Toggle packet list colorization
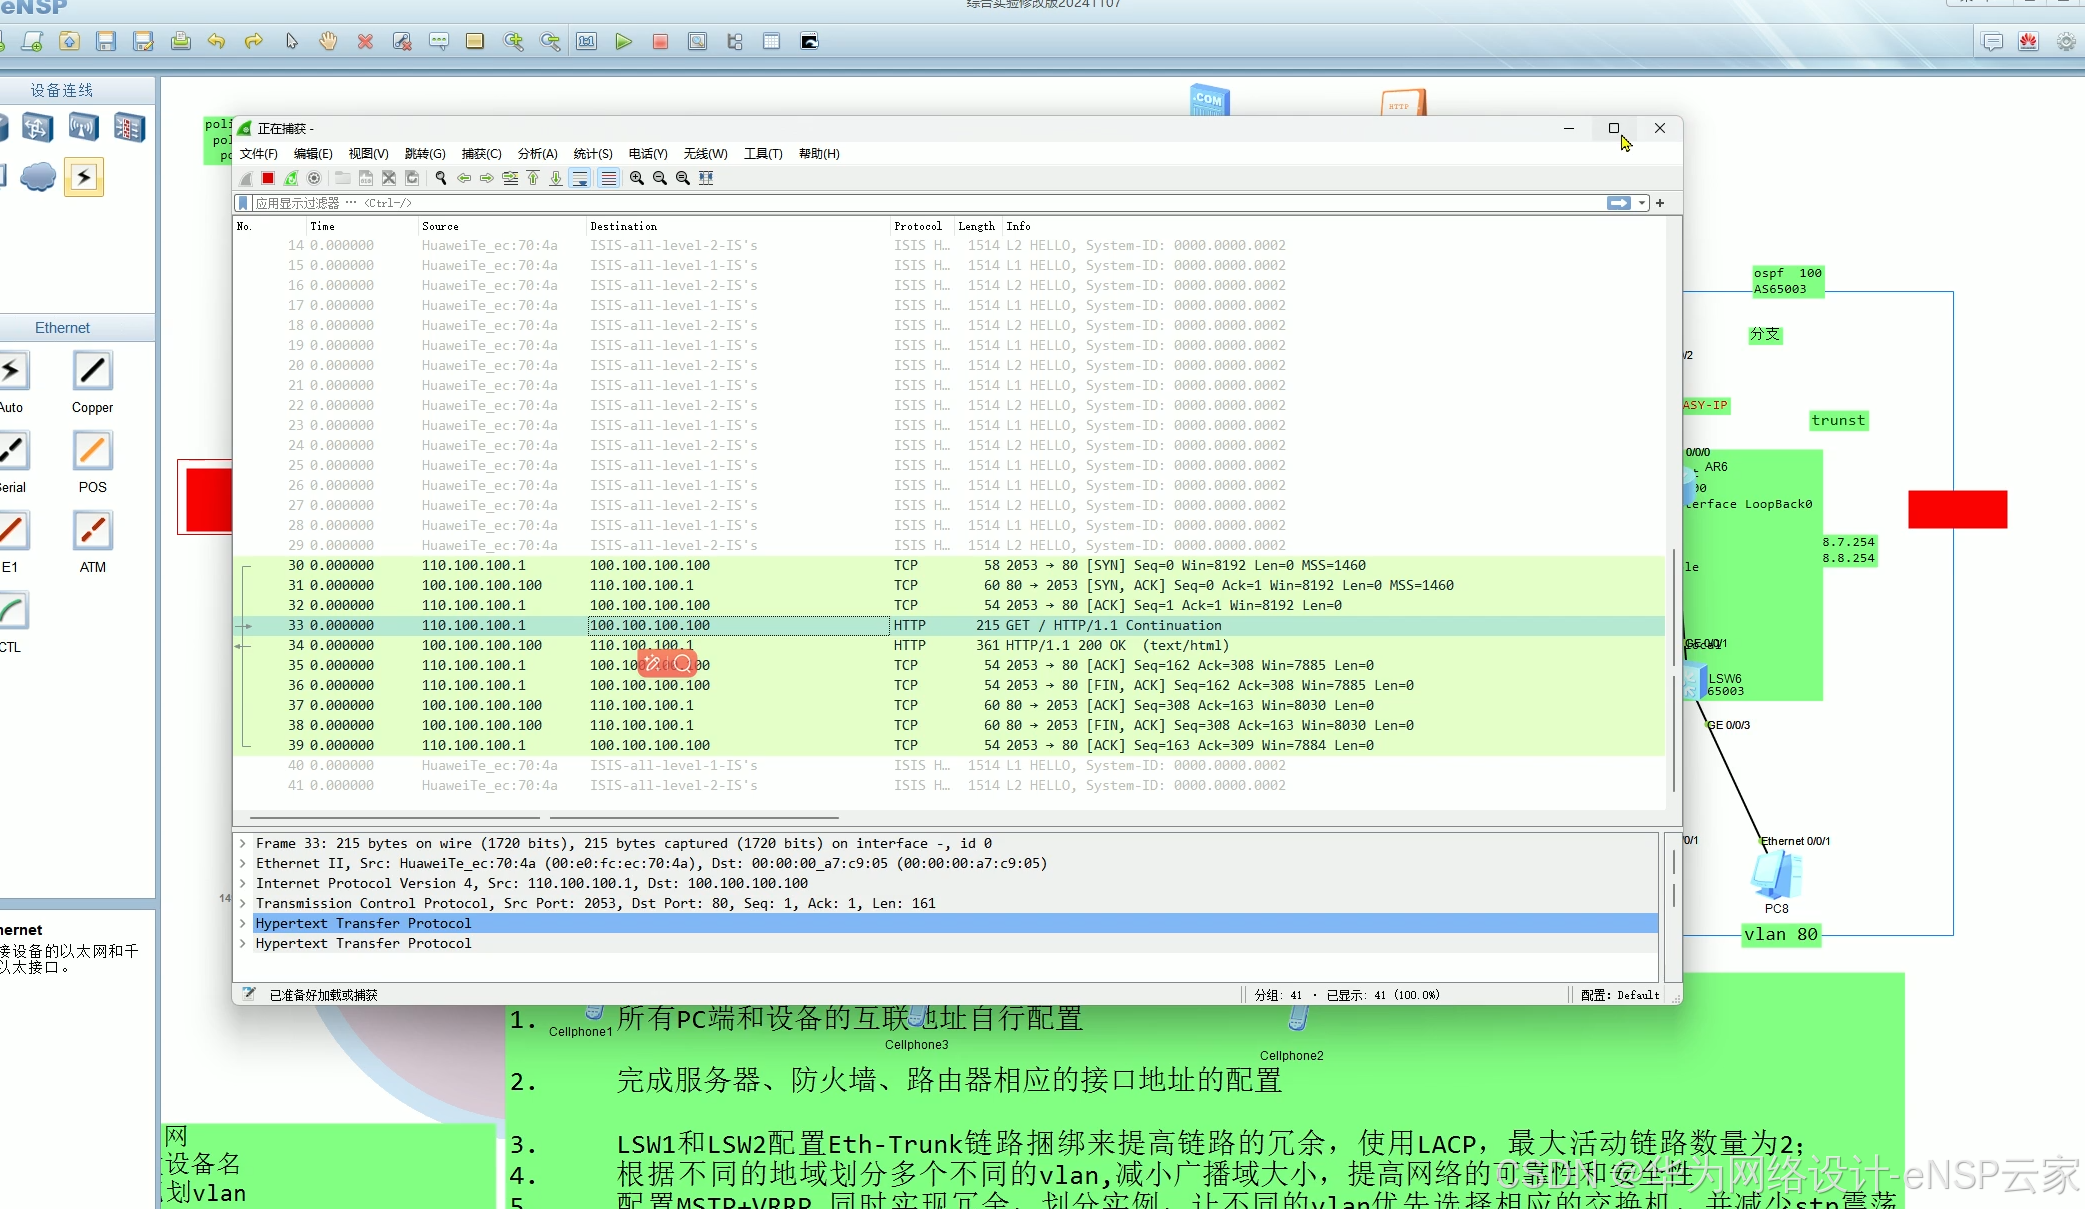 point(608,178)
